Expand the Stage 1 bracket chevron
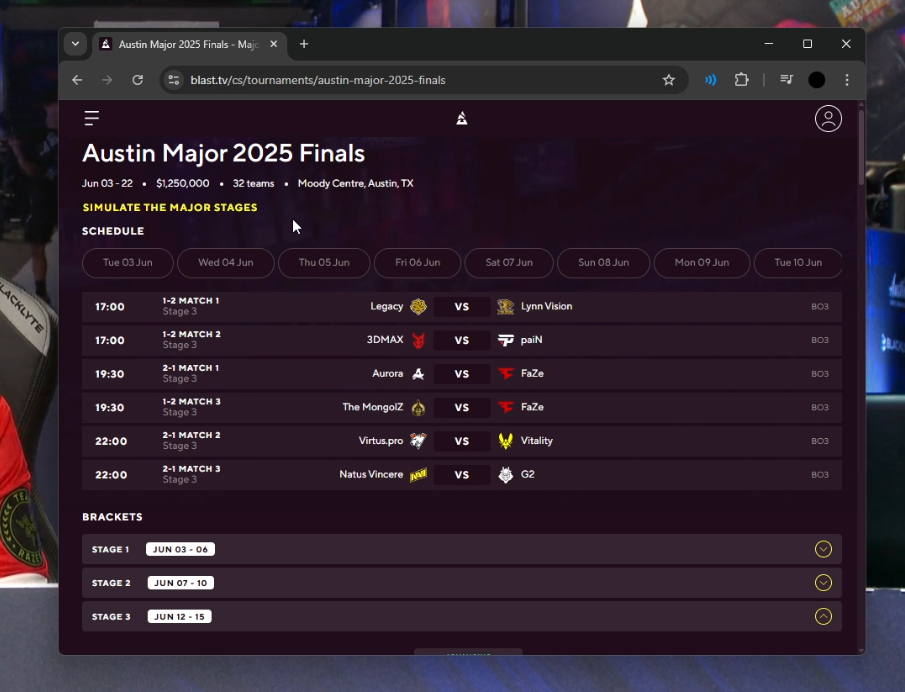This screenshot has width=905, height=692. tap(823, 549)
